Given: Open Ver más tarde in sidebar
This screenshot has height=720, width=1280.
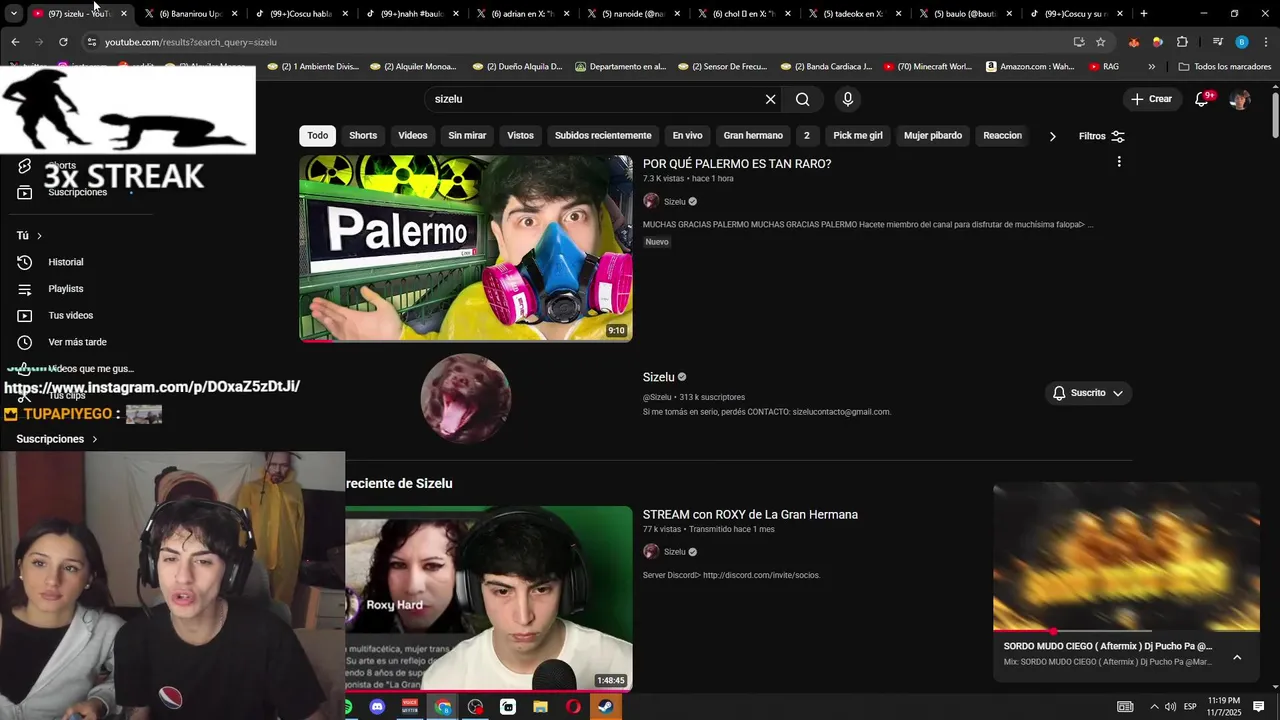Looking at the screenshot, I should 77,342.
